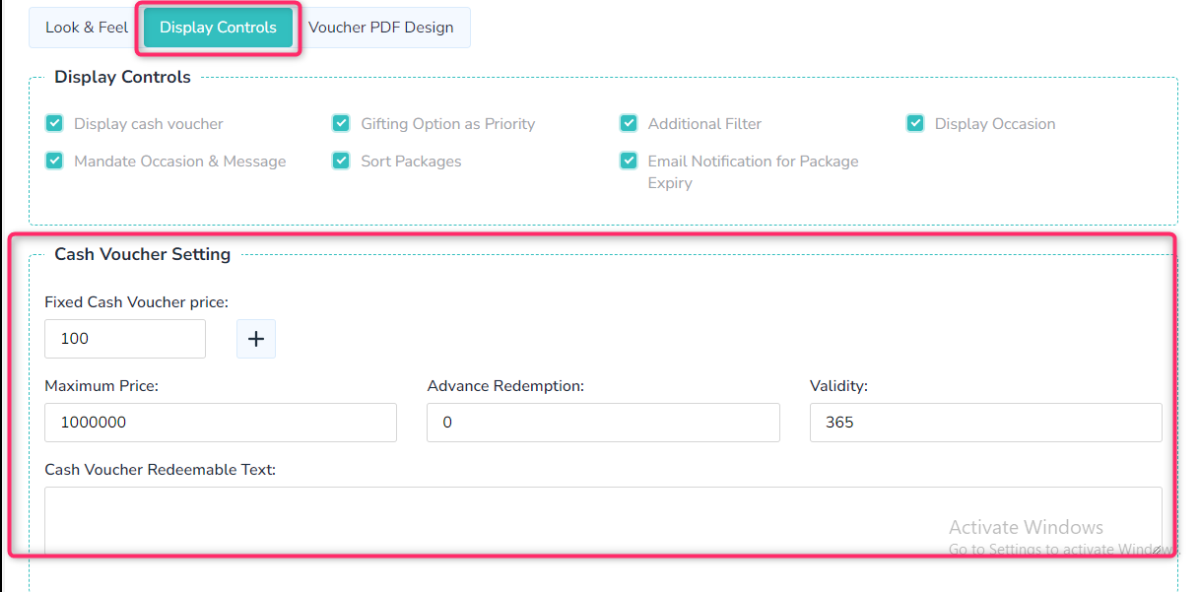Image resolution: width=1197 pixels, height=592 pixels.
Task: Select the Display Controls tab
Action: coord(217,27)
